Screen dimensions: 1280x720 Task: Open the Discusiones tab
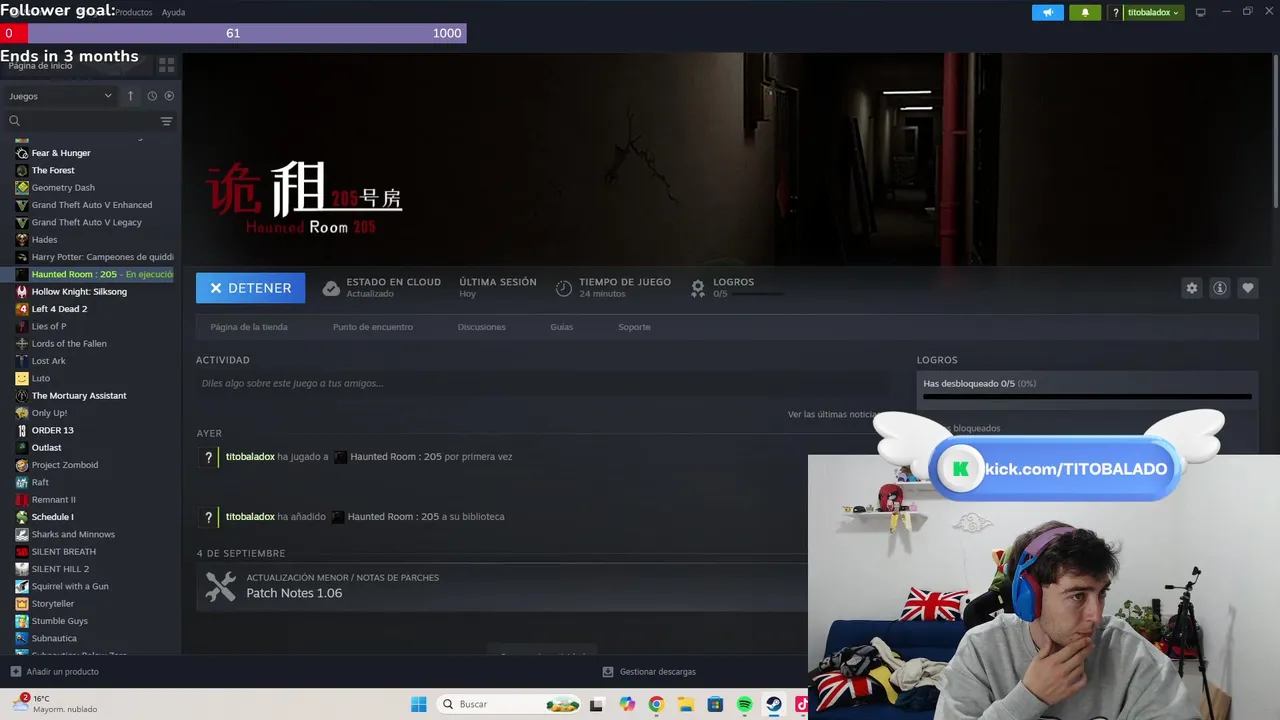pos(482,327)
